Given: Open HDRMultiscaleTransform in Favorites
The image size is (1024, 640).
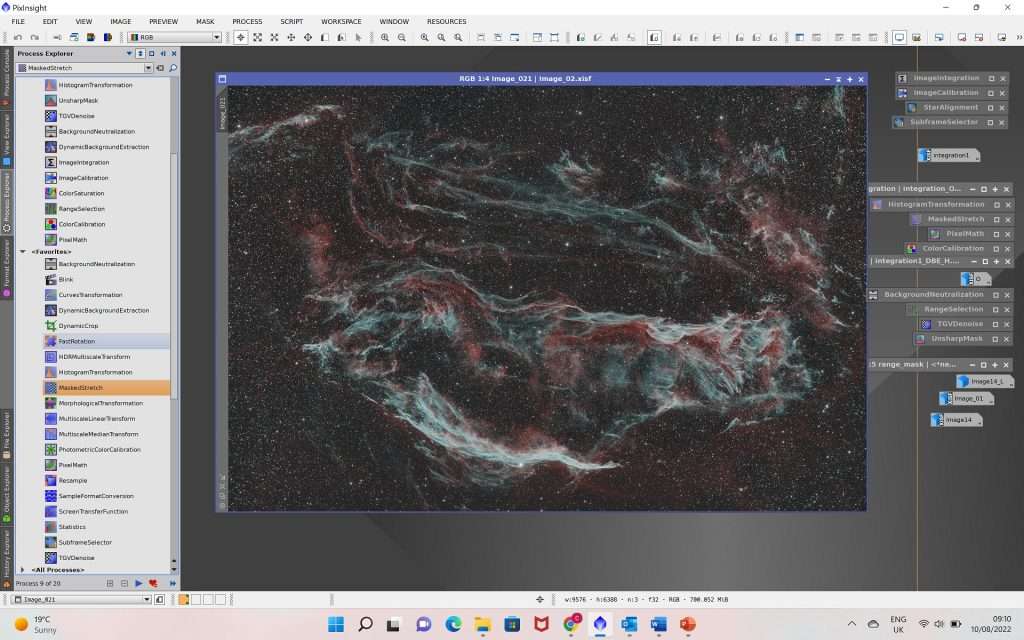Looking at the screenshot, I should pyautogui.click(x=94, y=357).
